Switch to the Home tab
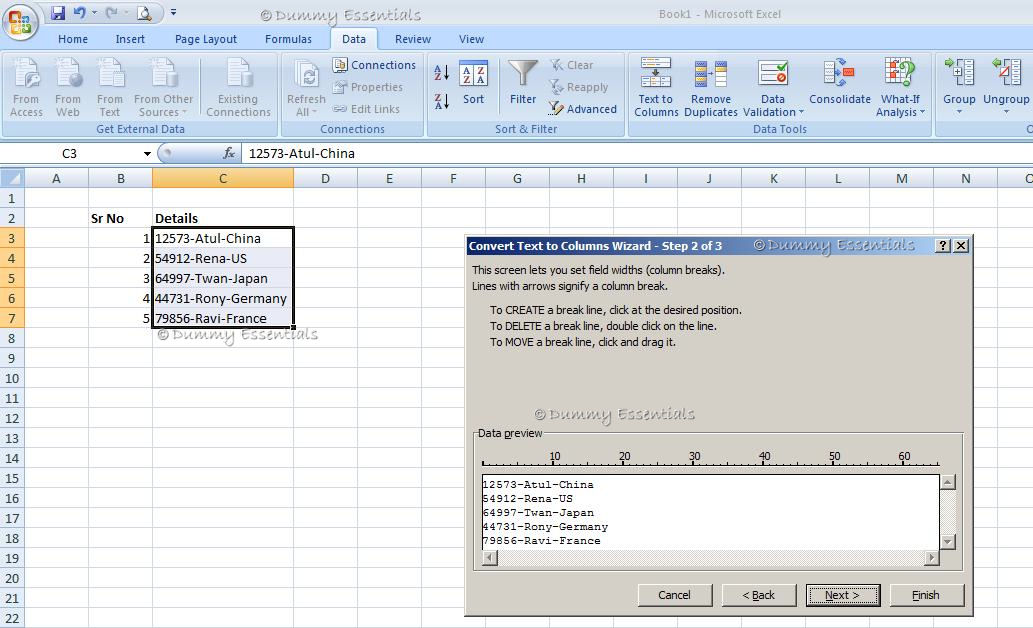 tap(72, 39)
